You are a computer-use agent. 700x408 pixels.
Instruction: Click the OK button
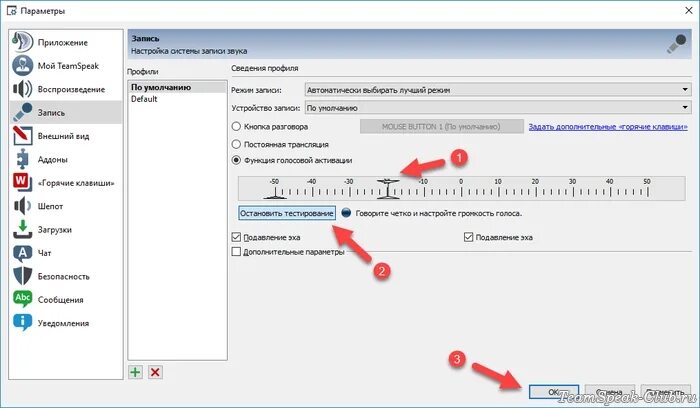click(554, 392)
